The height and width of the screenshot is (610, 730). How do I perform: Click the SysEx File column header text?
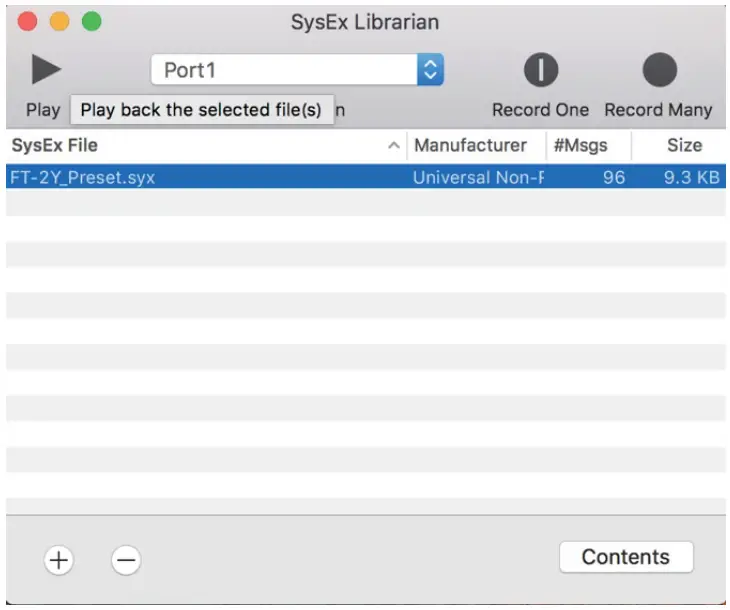(55, 146)
